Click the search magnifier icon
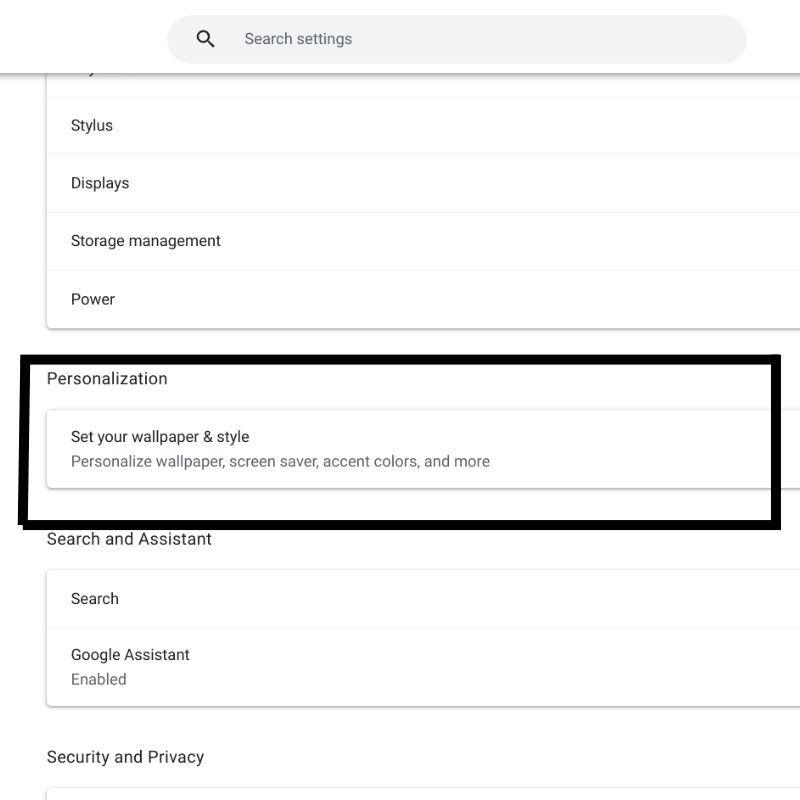This screenshot has width=800, height=800. pyautogui.click(x=205, y=38)
